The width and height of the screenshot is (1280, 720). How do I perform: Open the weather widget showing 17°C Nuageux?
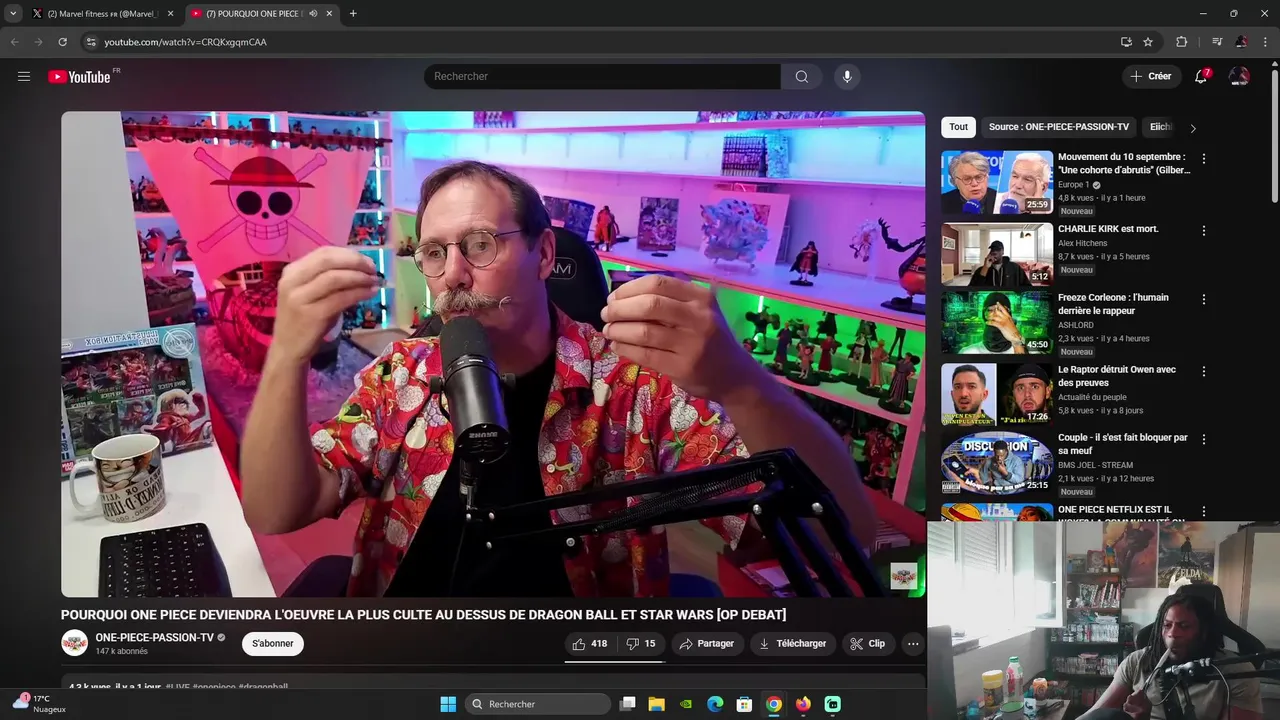pos(40,703)
